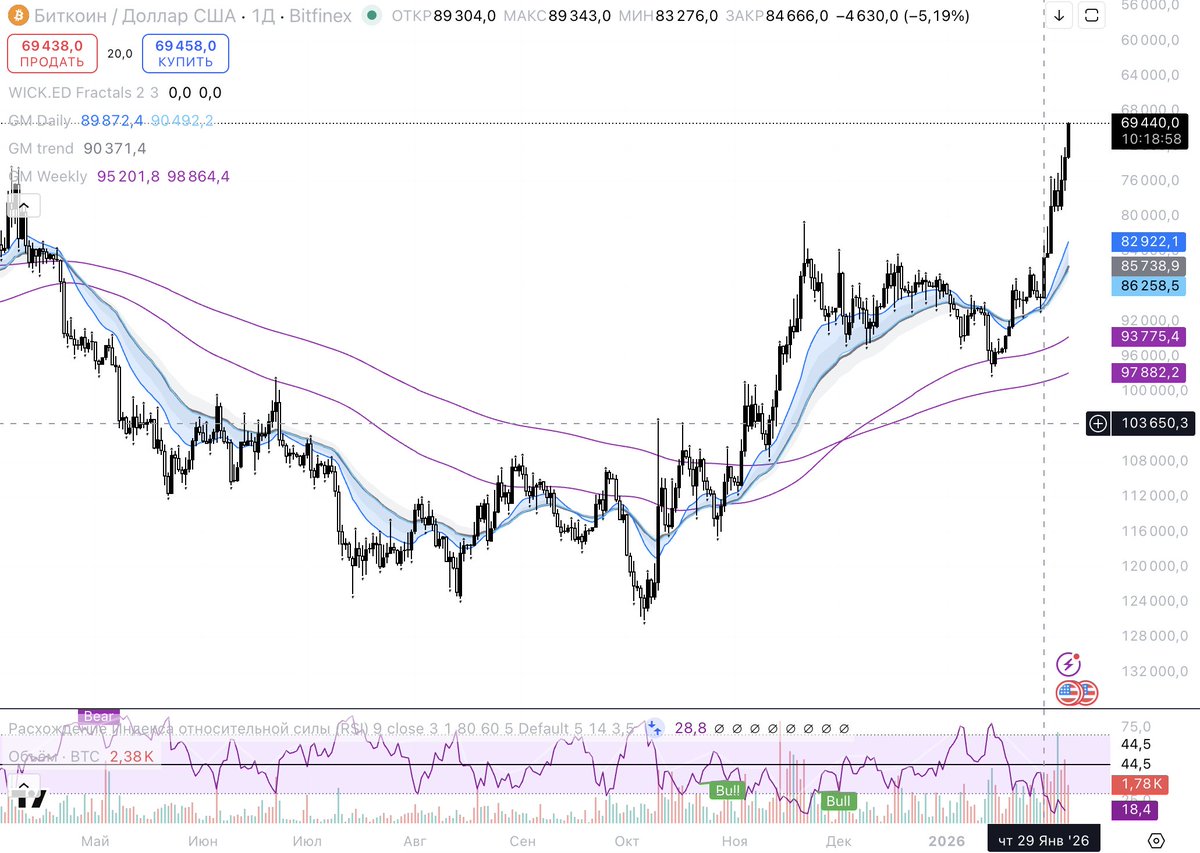Tap the date label чт 29 Янв '26

[x=1045, y=840]
